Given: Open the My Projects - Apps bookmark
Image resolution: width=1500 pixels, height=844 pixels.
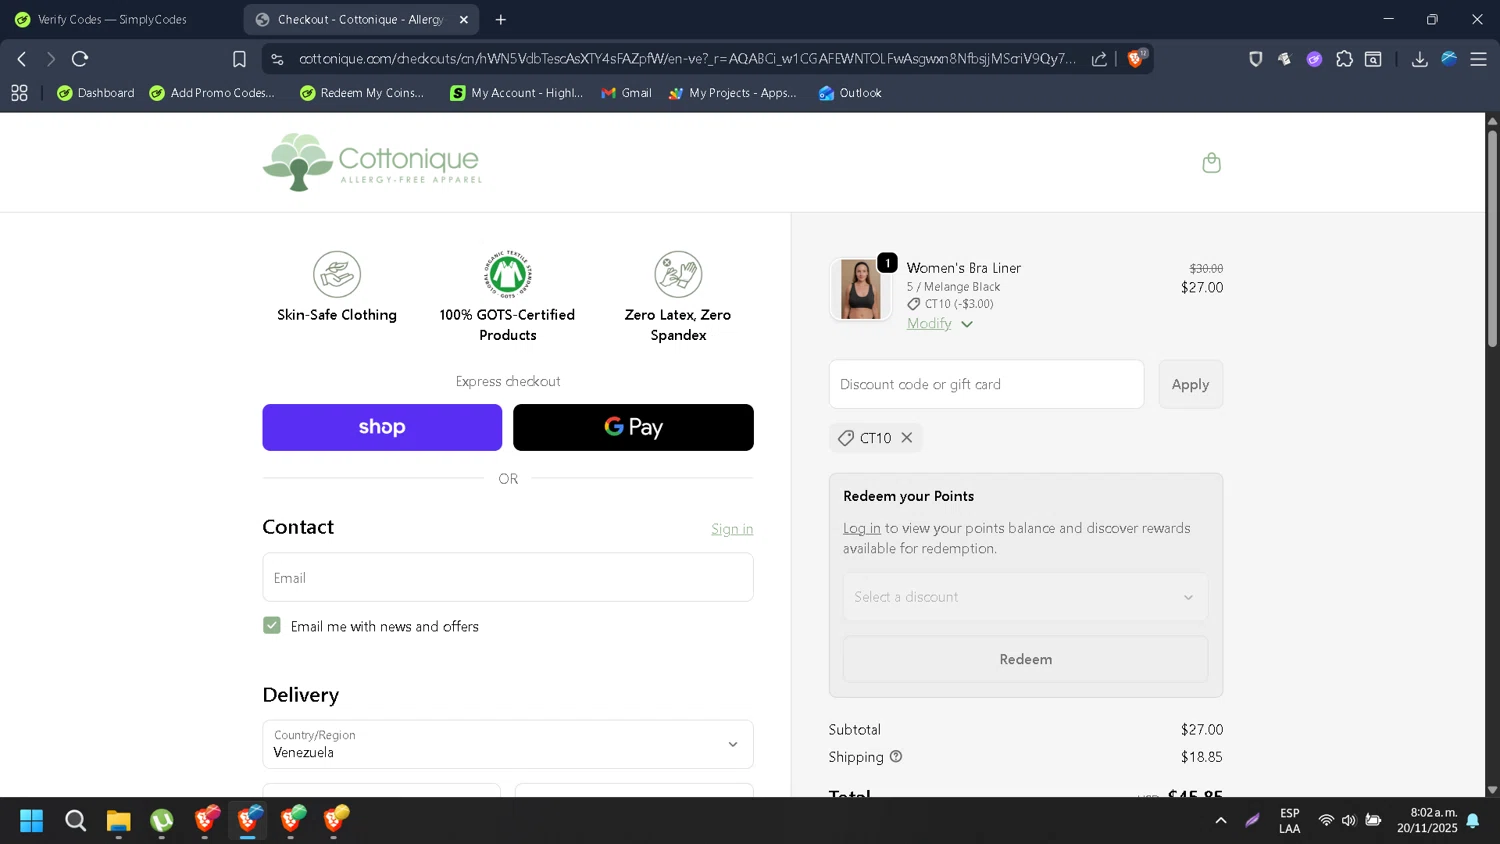Looking at the screenshot, I should click(x=733, y=93).
